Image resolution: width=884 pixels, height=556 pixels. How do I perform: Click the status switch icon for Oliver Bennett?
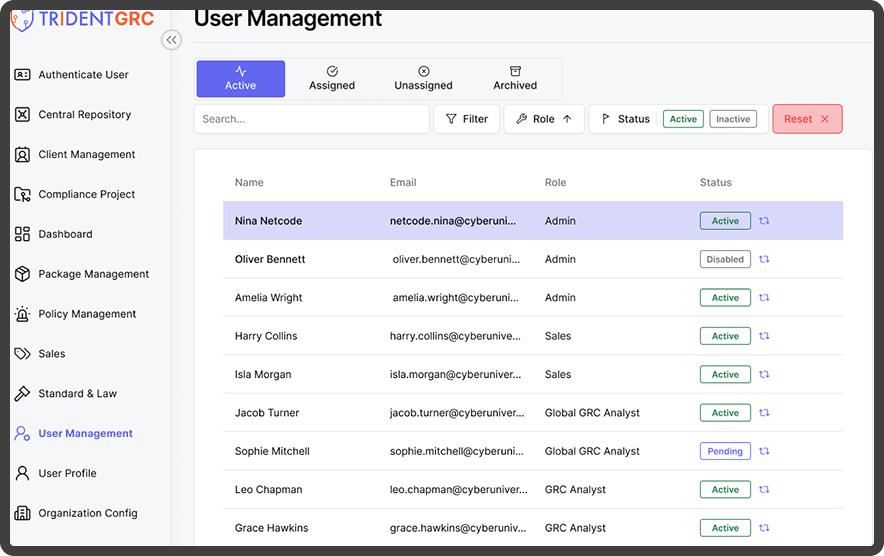[x=764, y=259]
